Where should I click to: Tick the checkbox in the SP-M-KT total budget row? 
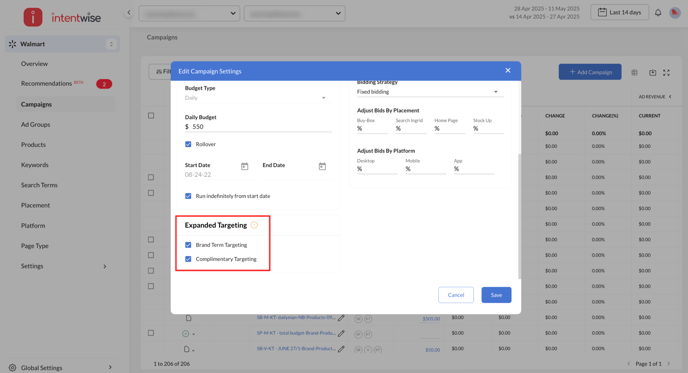click(151, 333)
